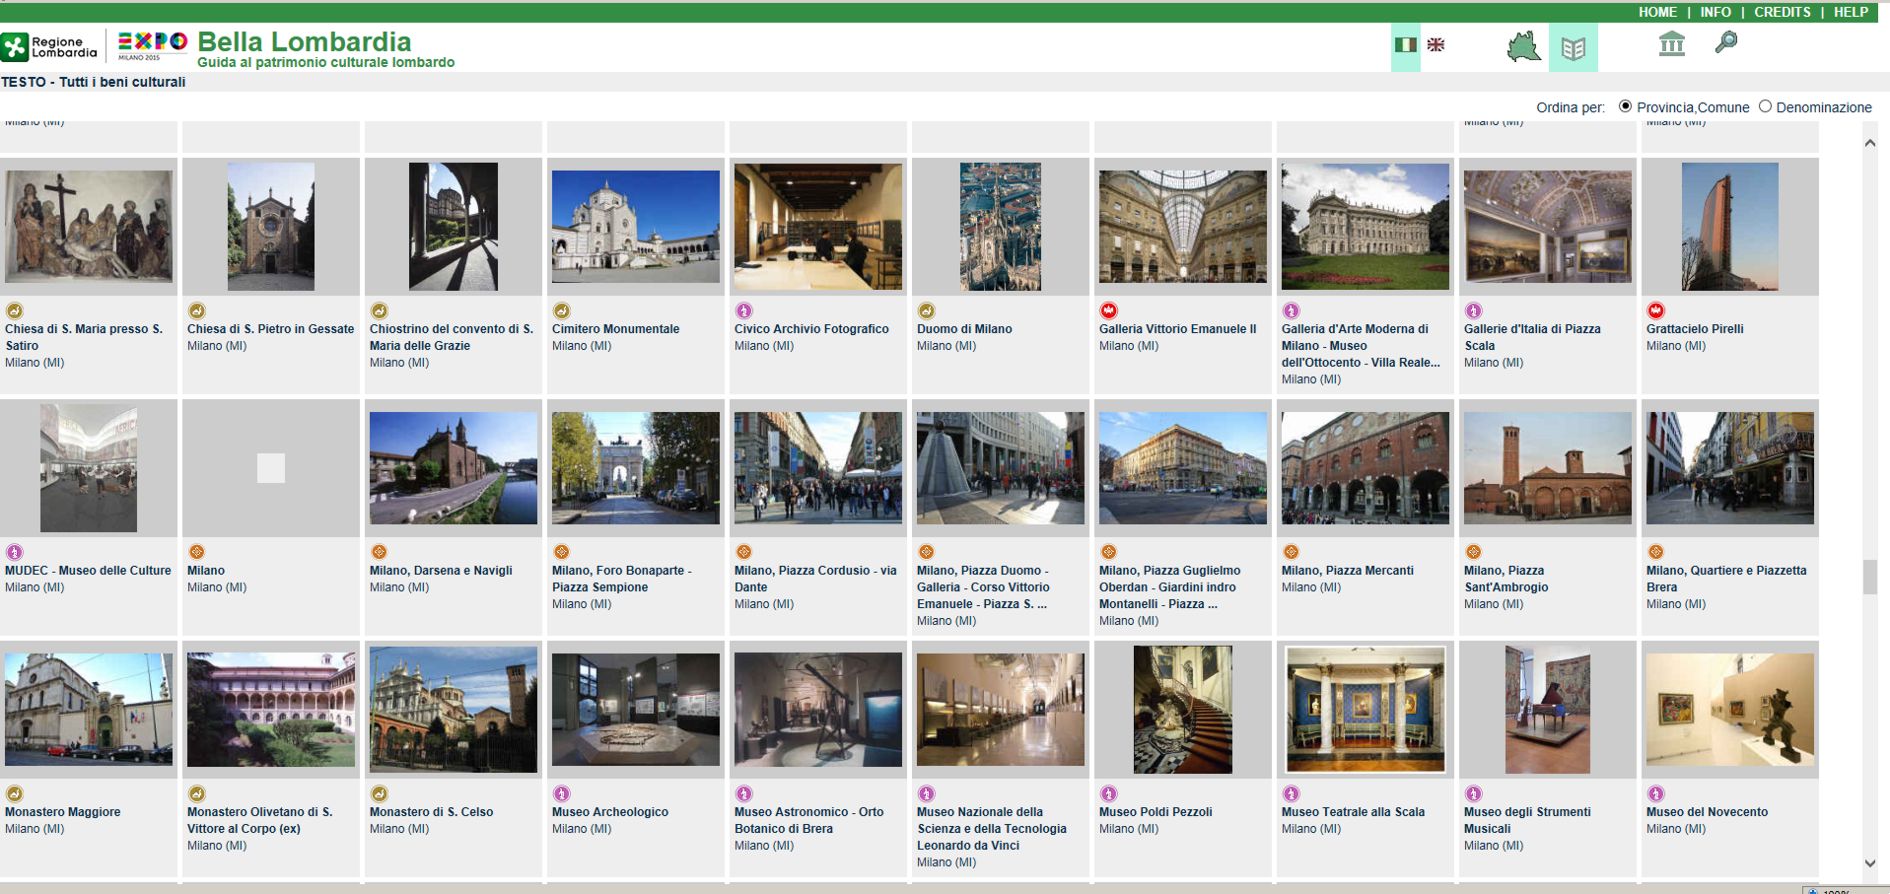Click the Galleria Vittorio Emanuele II thumbnail
The image size is (1890, 894).
(1182, 226)
